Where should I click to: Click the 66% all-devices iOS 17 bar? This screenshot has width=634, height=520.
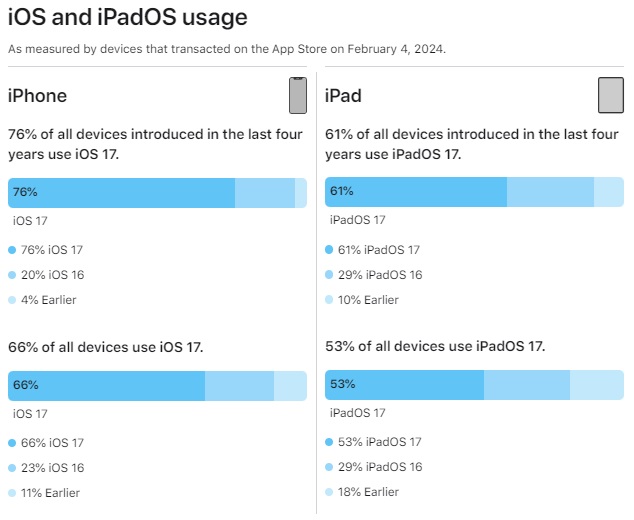(x=106, y=385)
